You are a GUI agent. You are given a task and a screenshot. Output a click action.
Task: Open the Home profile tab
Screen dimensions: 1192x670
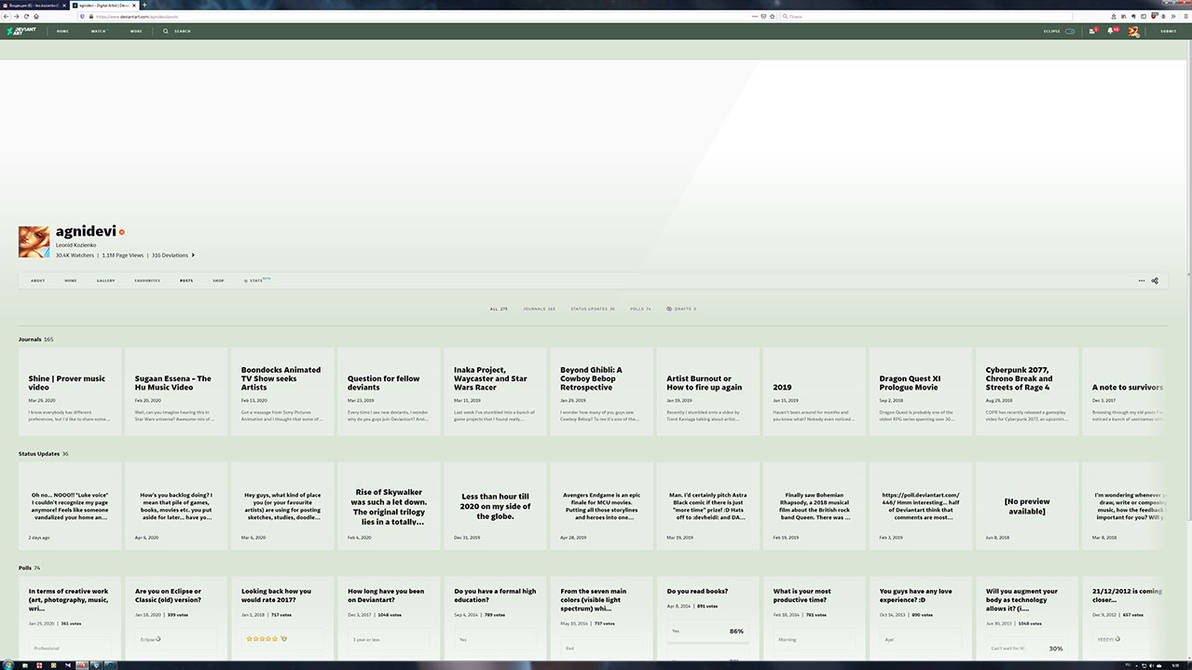[x=71, y=281]
